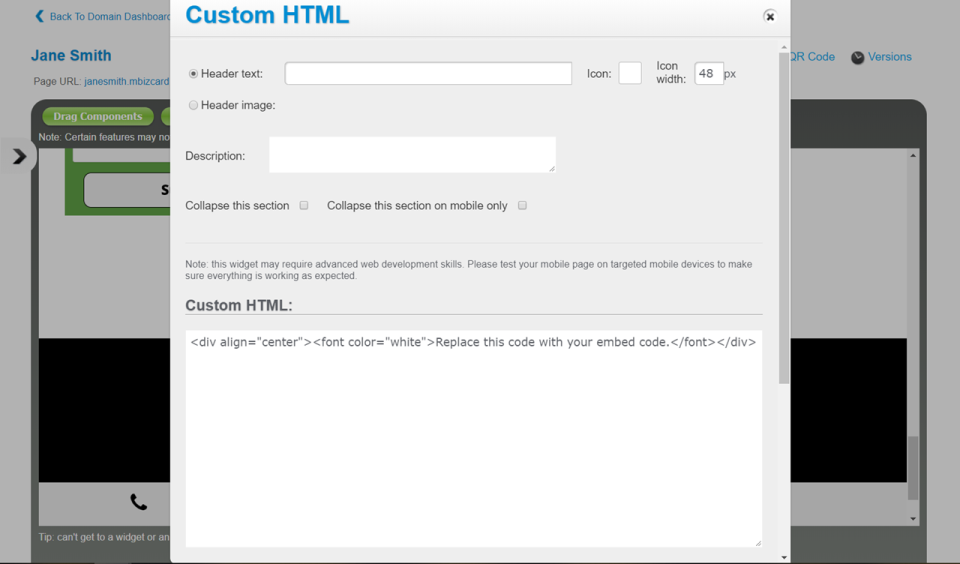Expand the left side panel arrow
The width and height of the screenshot is (960, 564).
19,156
